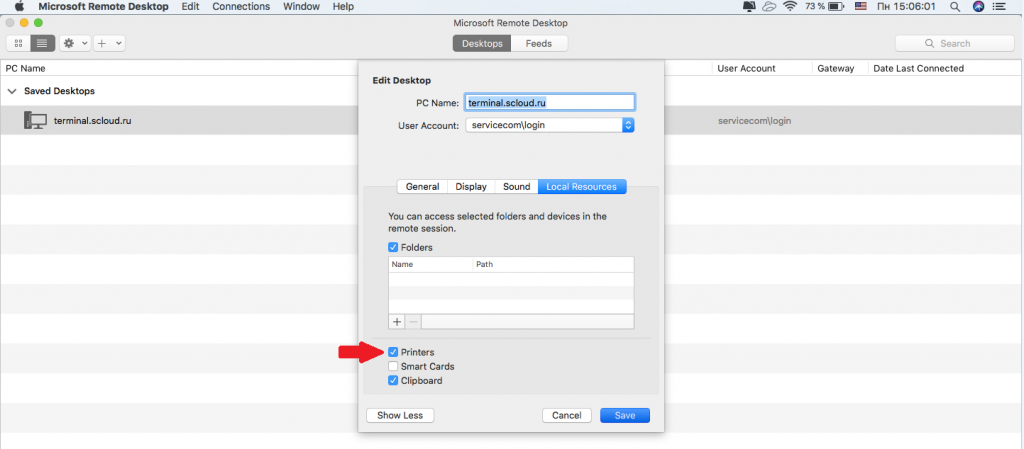The width and height of the screenshot is (1024, 449).
Task: Switch to the Display tab
Action: coord(471,187)
